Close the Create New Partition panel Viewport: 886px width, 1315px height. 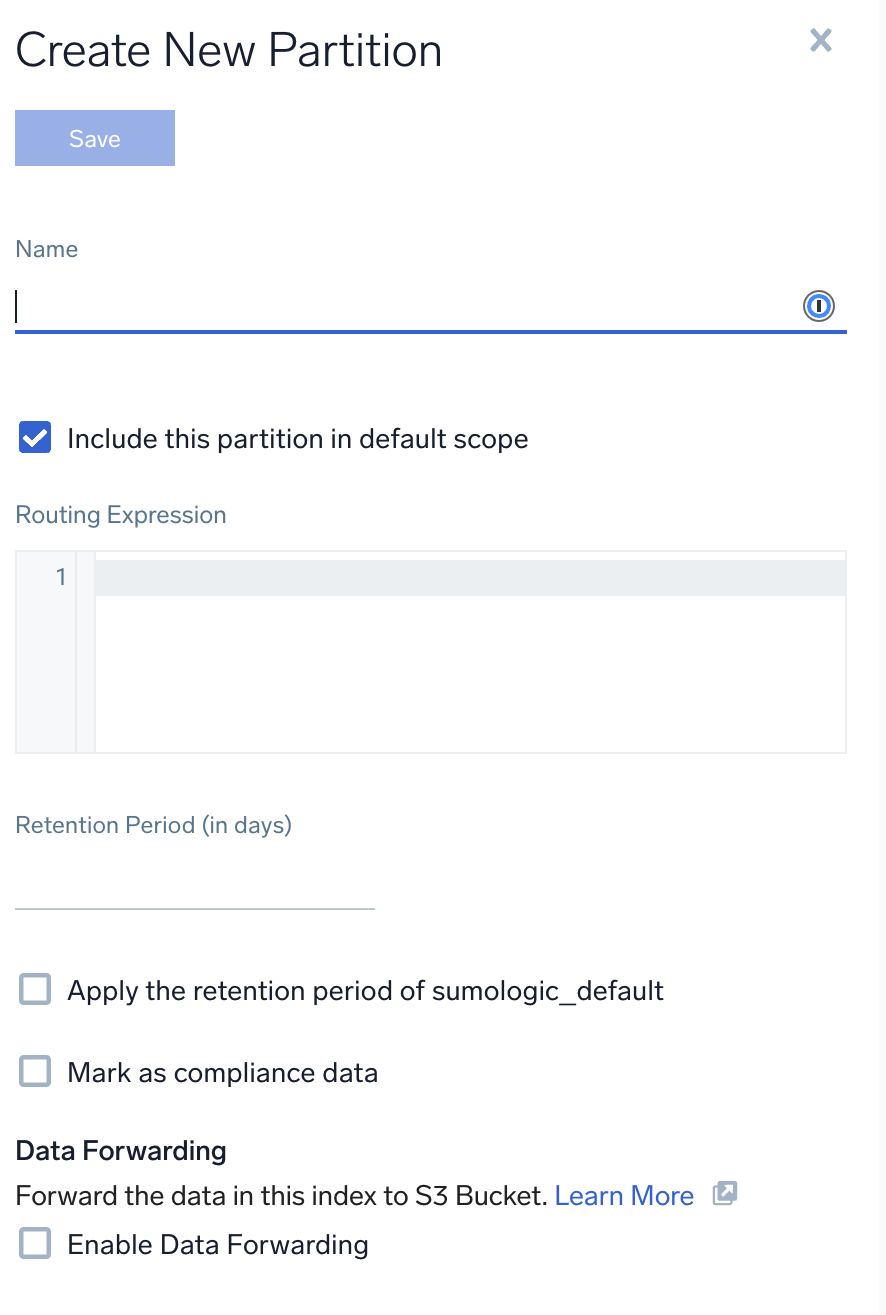820,40
